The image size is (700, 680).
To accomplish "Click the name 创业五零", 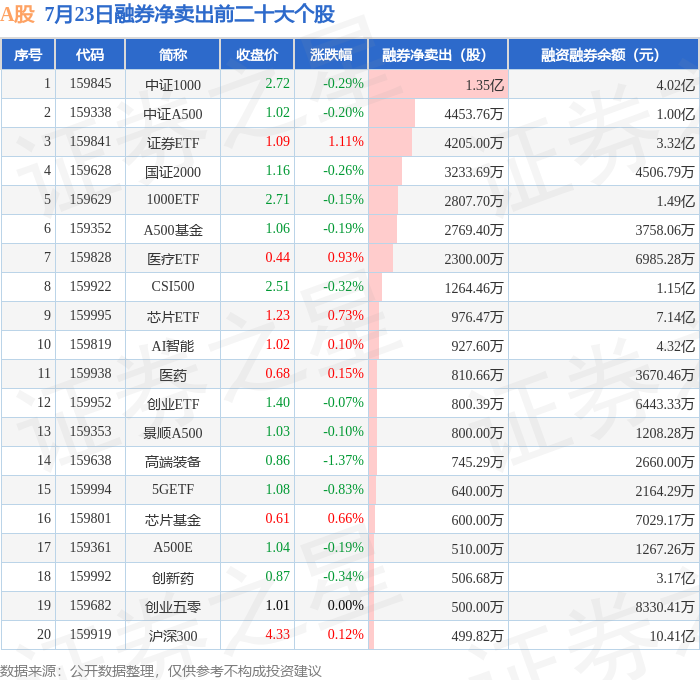I will click(173, 607).
